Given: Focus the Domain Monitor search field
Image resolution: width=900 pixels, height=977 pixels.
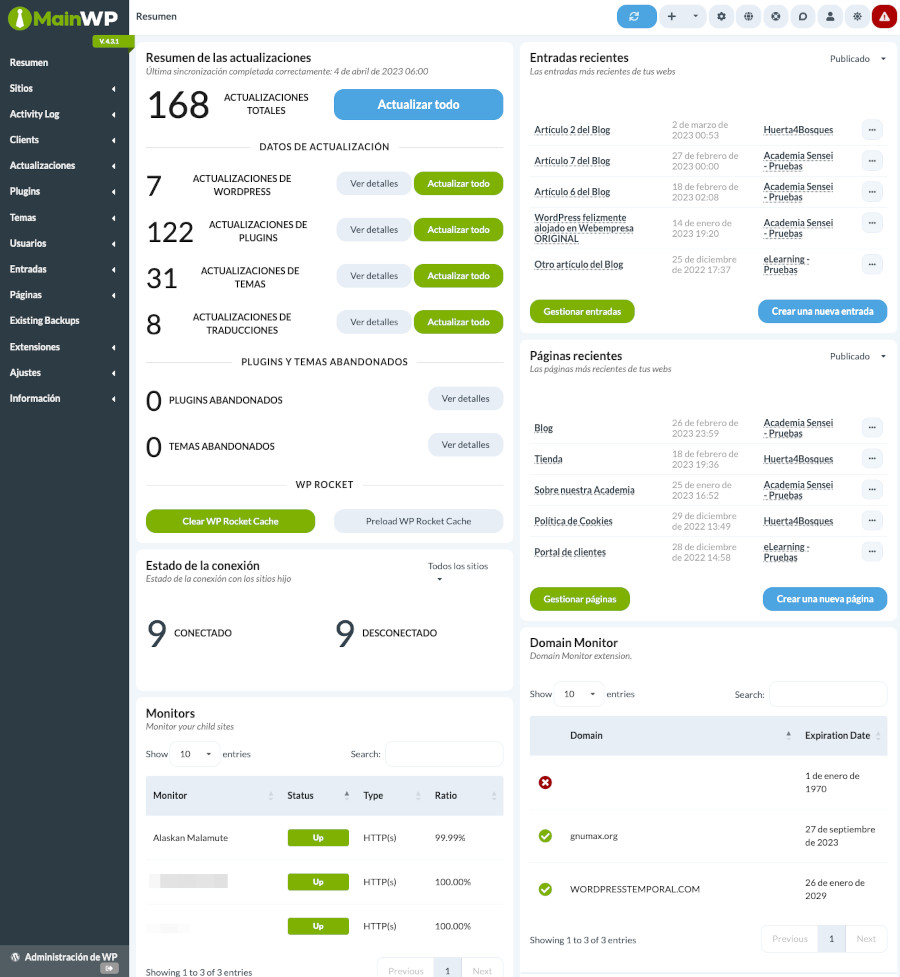Looking at the screenshot, I should pos(828,694).
